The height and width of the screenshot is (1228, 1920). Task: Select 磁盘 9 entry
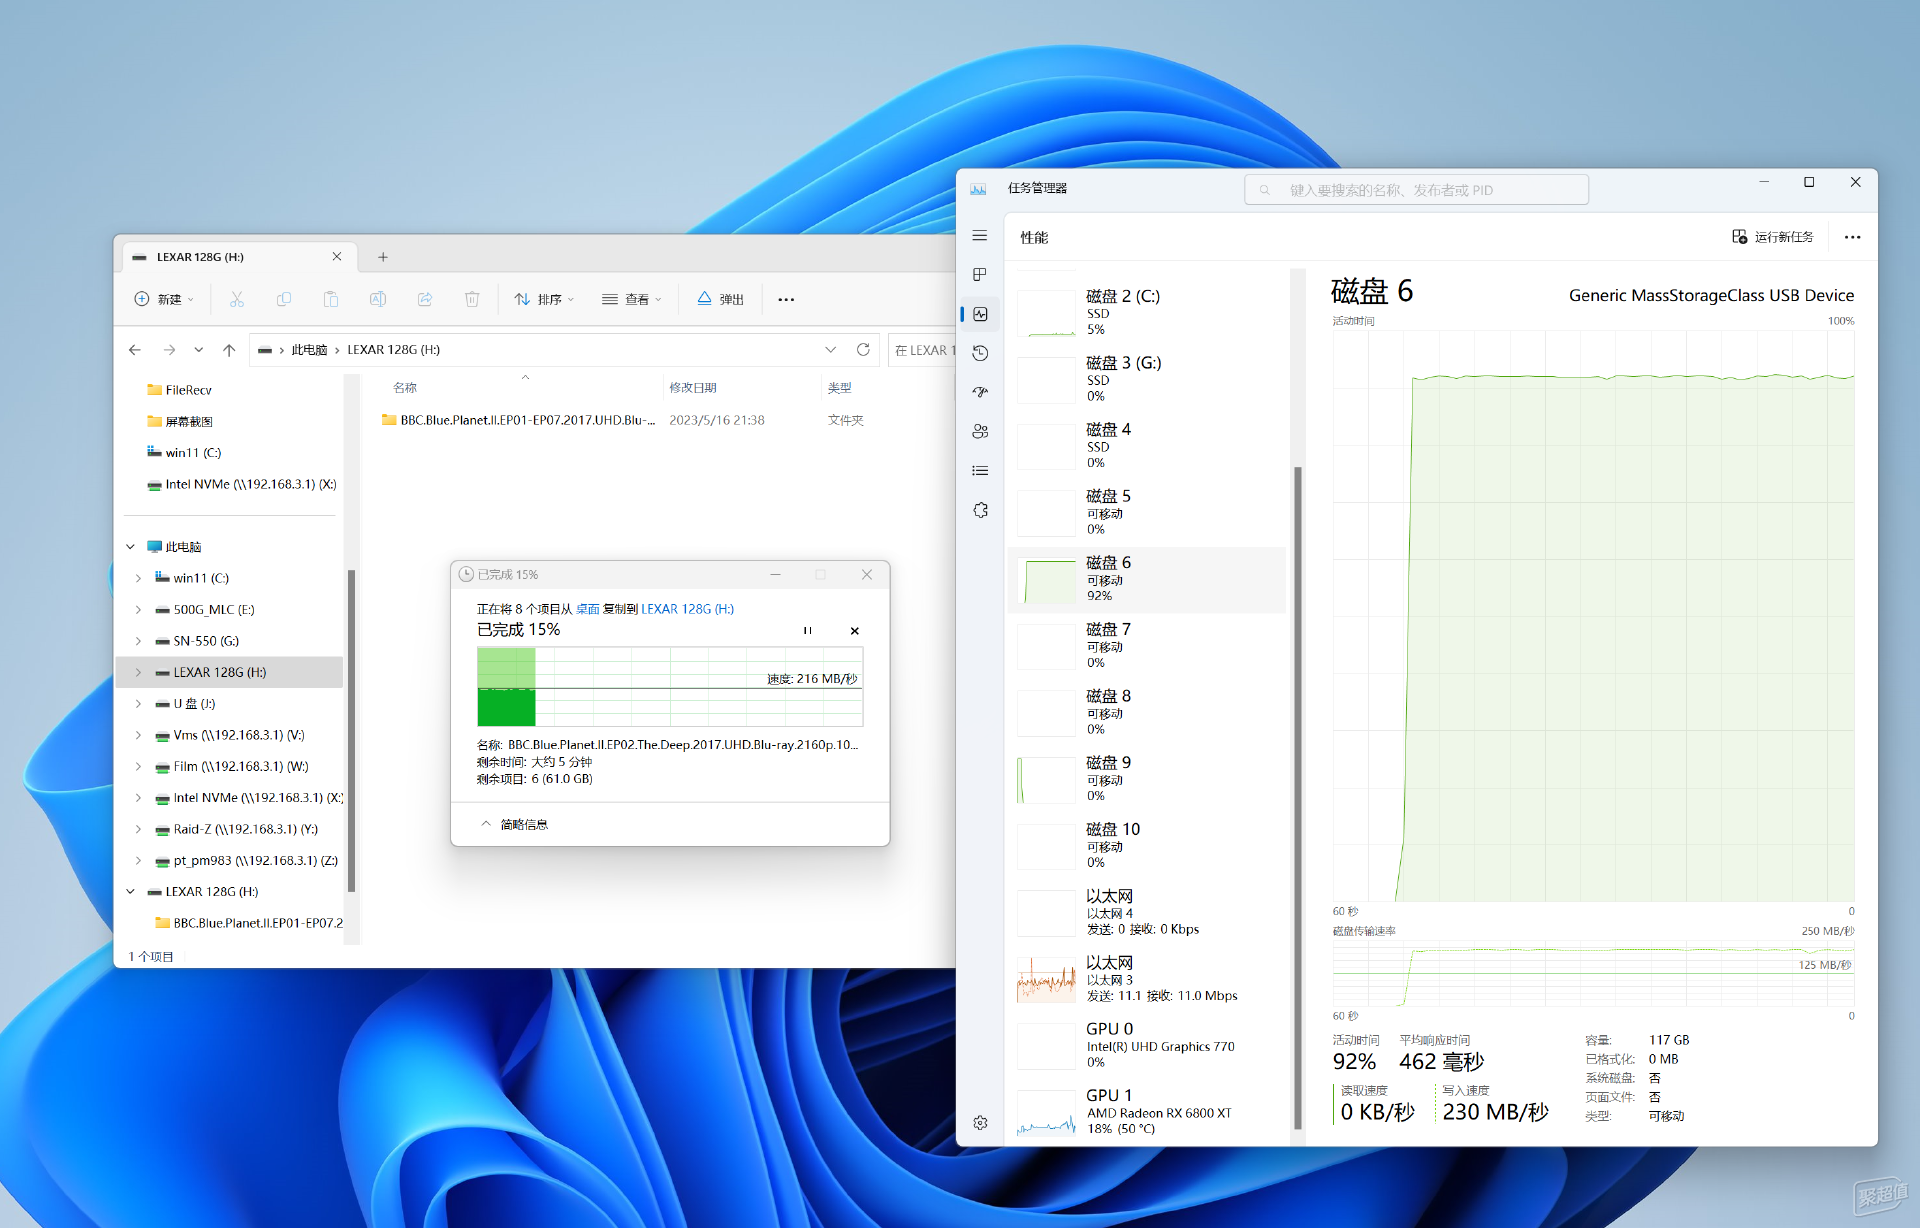click(x=1146, y=779)
